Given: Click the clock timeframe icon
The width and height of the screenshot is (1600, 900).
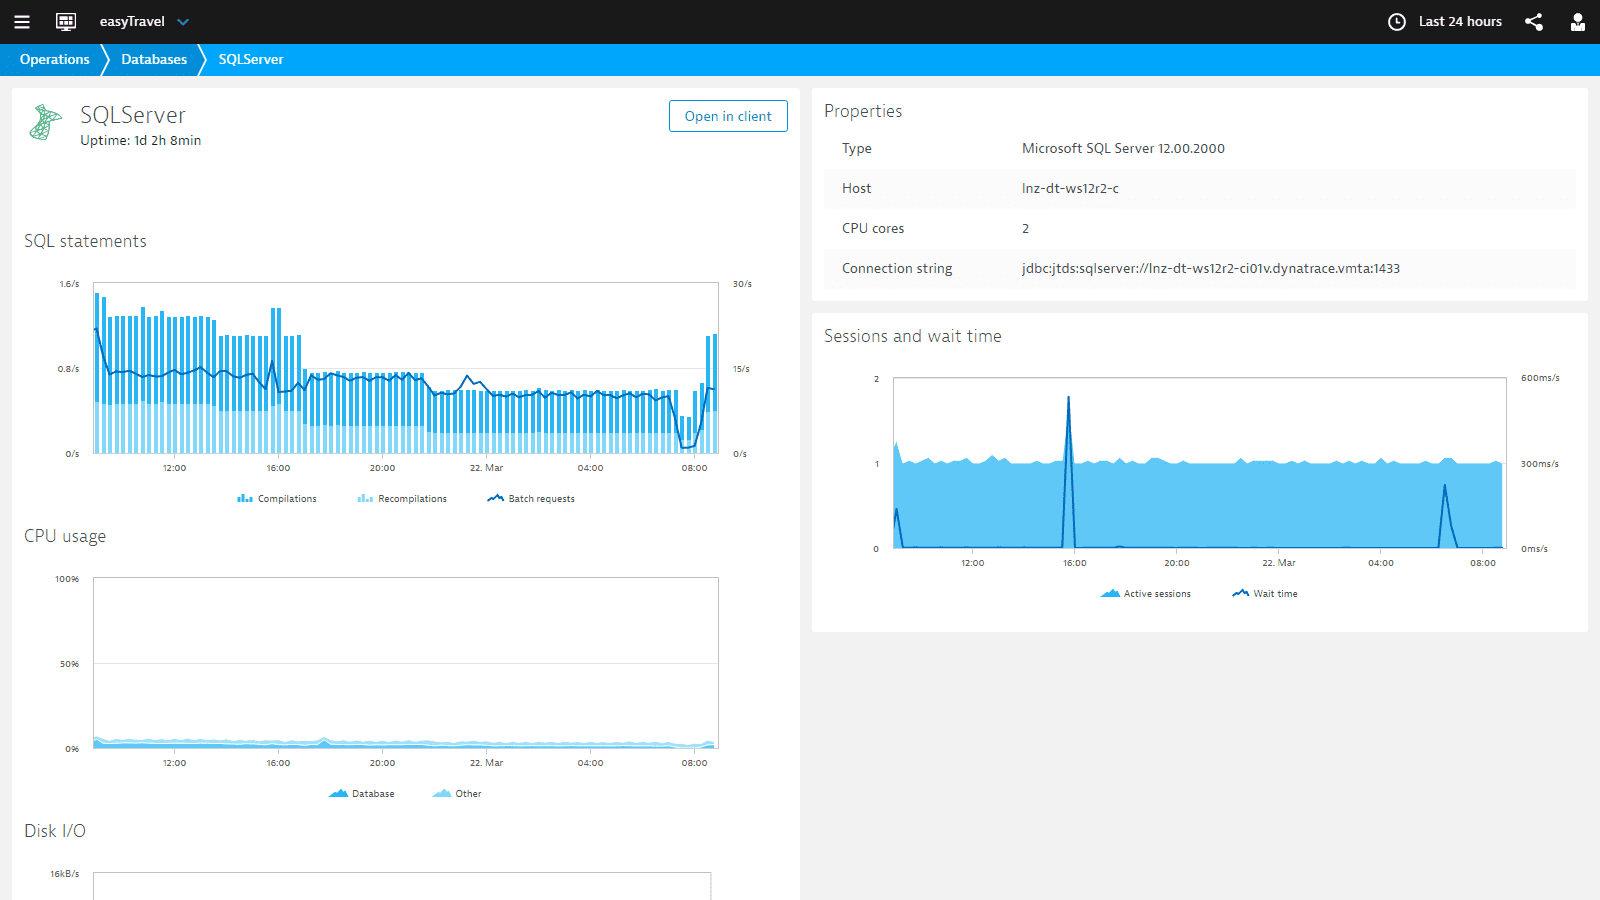Looking at the screenshot, I should pos(1397,22).
